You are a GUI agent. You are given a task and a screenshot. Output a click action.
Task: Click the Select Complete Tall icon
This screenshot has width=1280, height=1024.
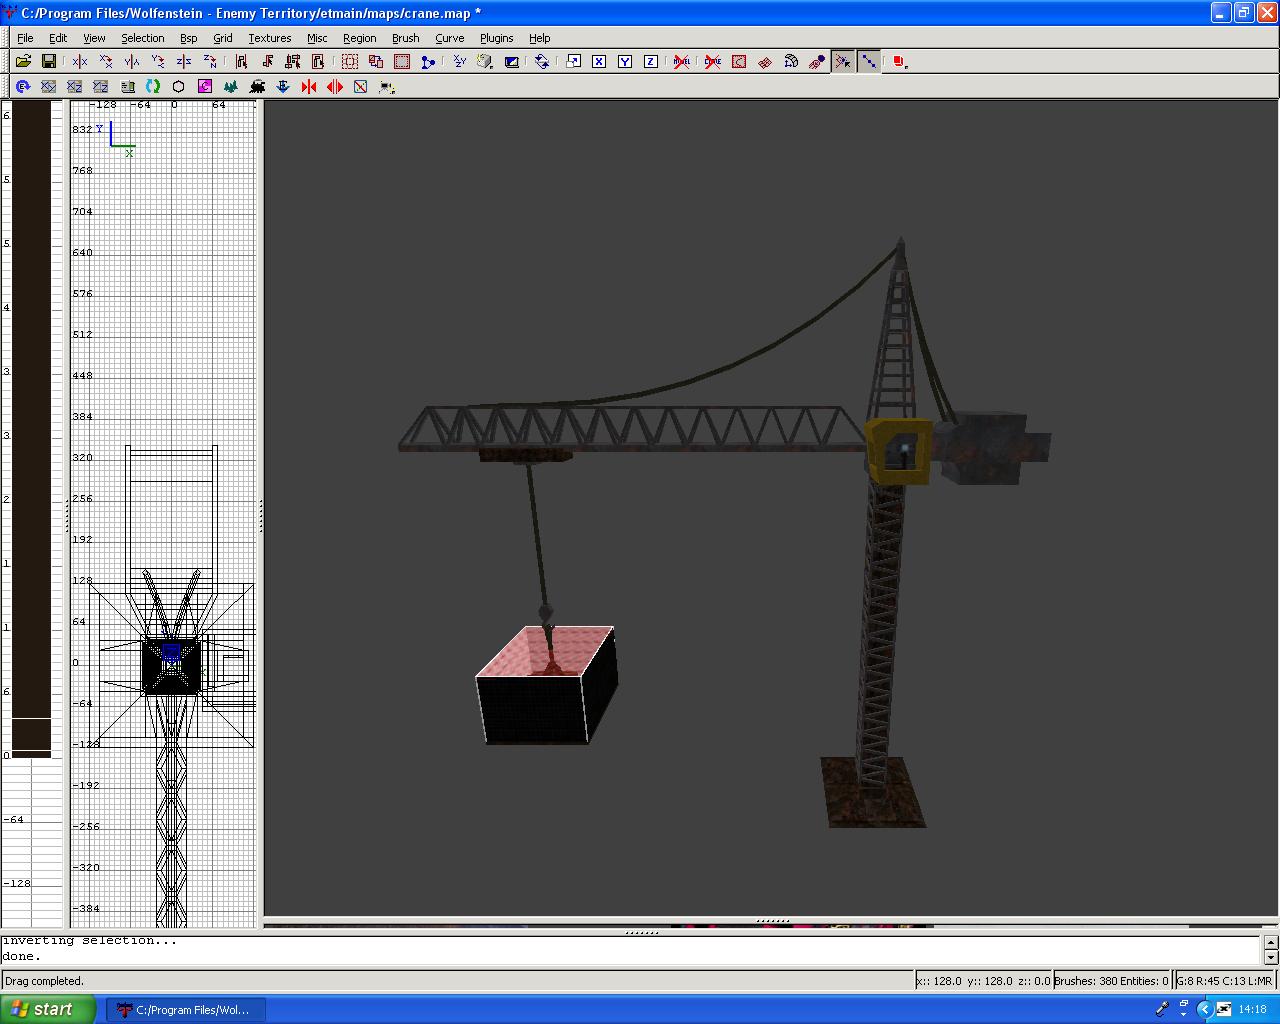[241, 62]
